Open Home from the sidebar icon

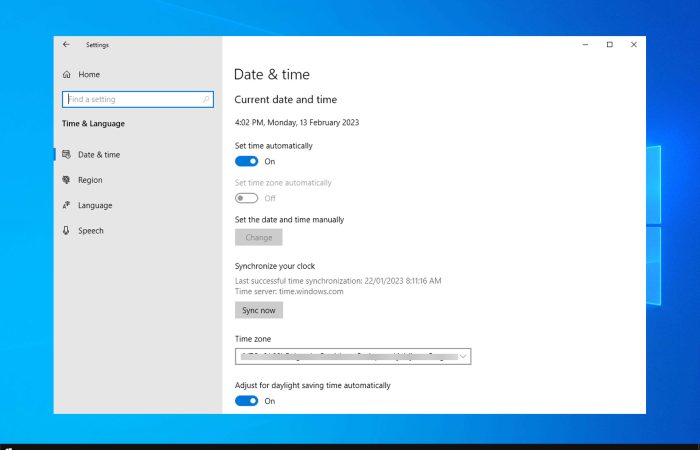pyautogui.click(x=67, y=75)
